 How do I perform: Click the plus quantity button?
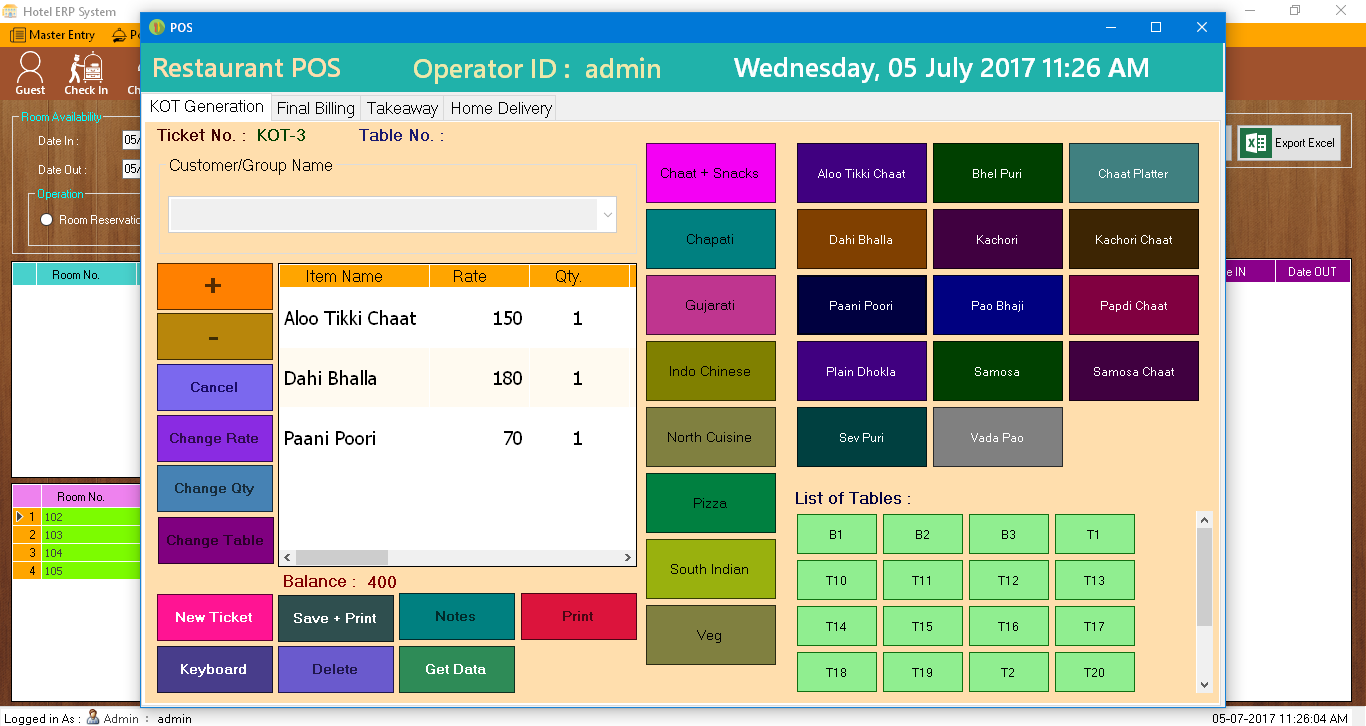click(215, 286)
